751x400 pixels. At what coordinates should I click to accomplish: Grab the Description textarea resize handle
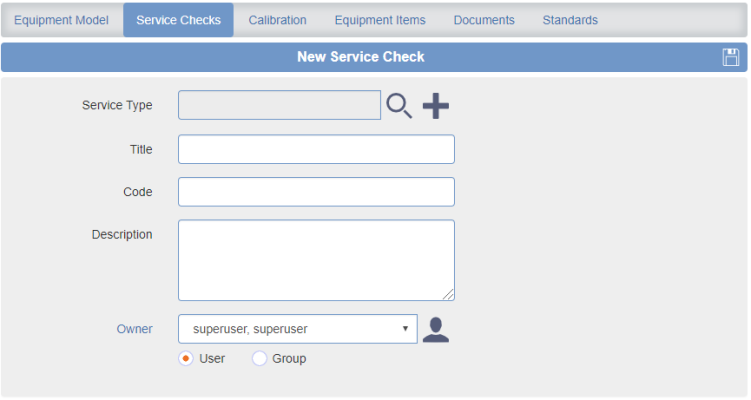[x=448, y=295]
